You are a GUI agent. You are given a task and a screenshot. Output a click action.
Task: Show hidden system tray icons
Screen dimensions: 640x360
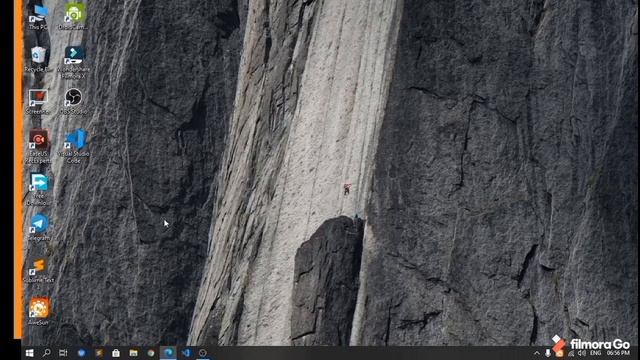(x=537, y=353)
